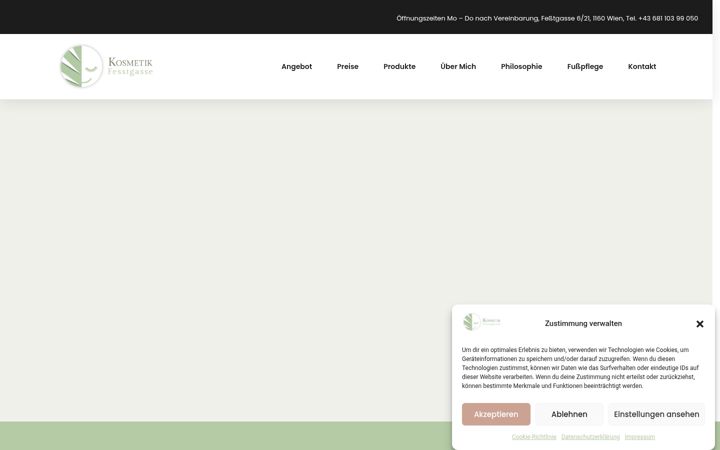Click the Kosmetik Fessigasse logo in header

pos(107,66)
